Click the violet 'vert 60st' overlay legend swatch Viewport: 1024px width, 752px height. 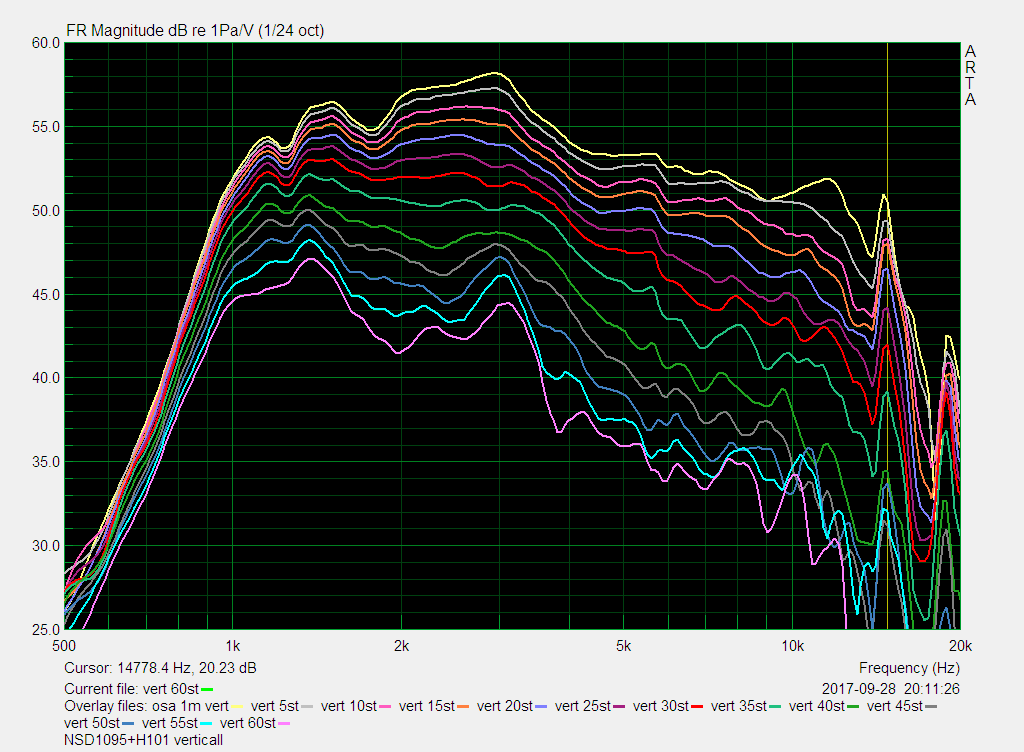pyautogui.click(x=284, y=724)
